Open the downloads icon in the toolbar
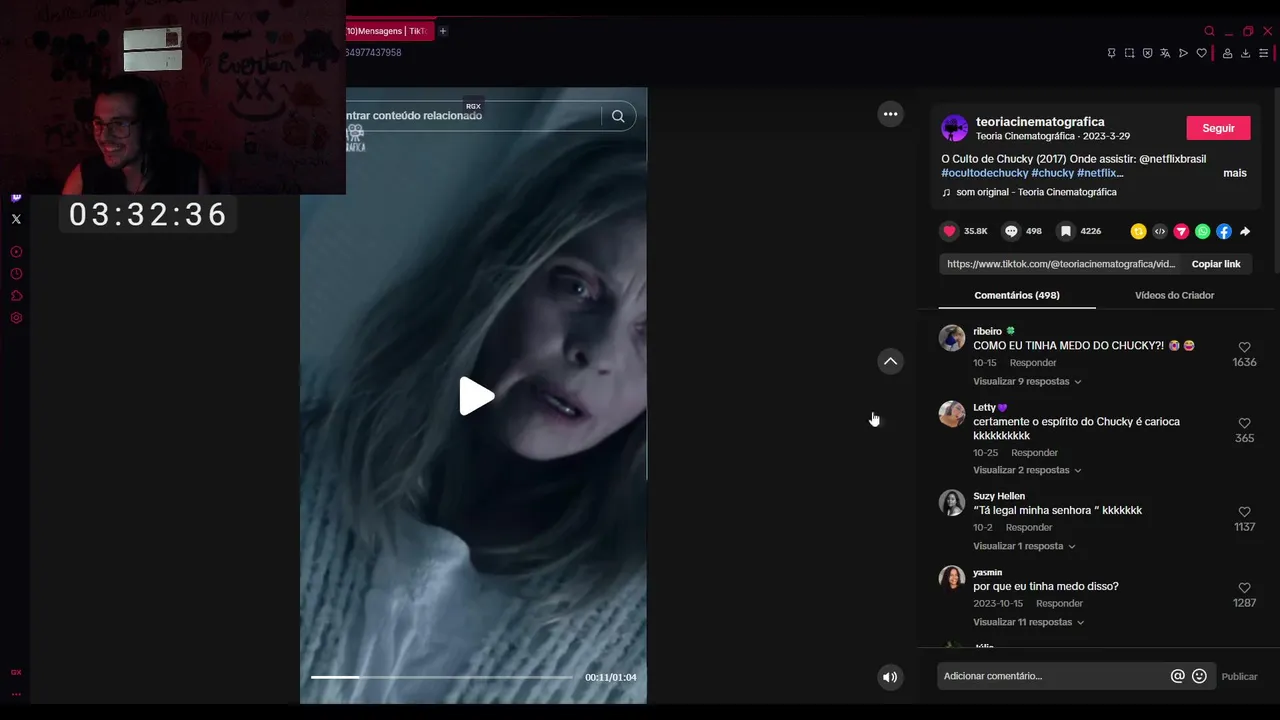Viewport: 1280px width, 720px height. click(1245, 53)
